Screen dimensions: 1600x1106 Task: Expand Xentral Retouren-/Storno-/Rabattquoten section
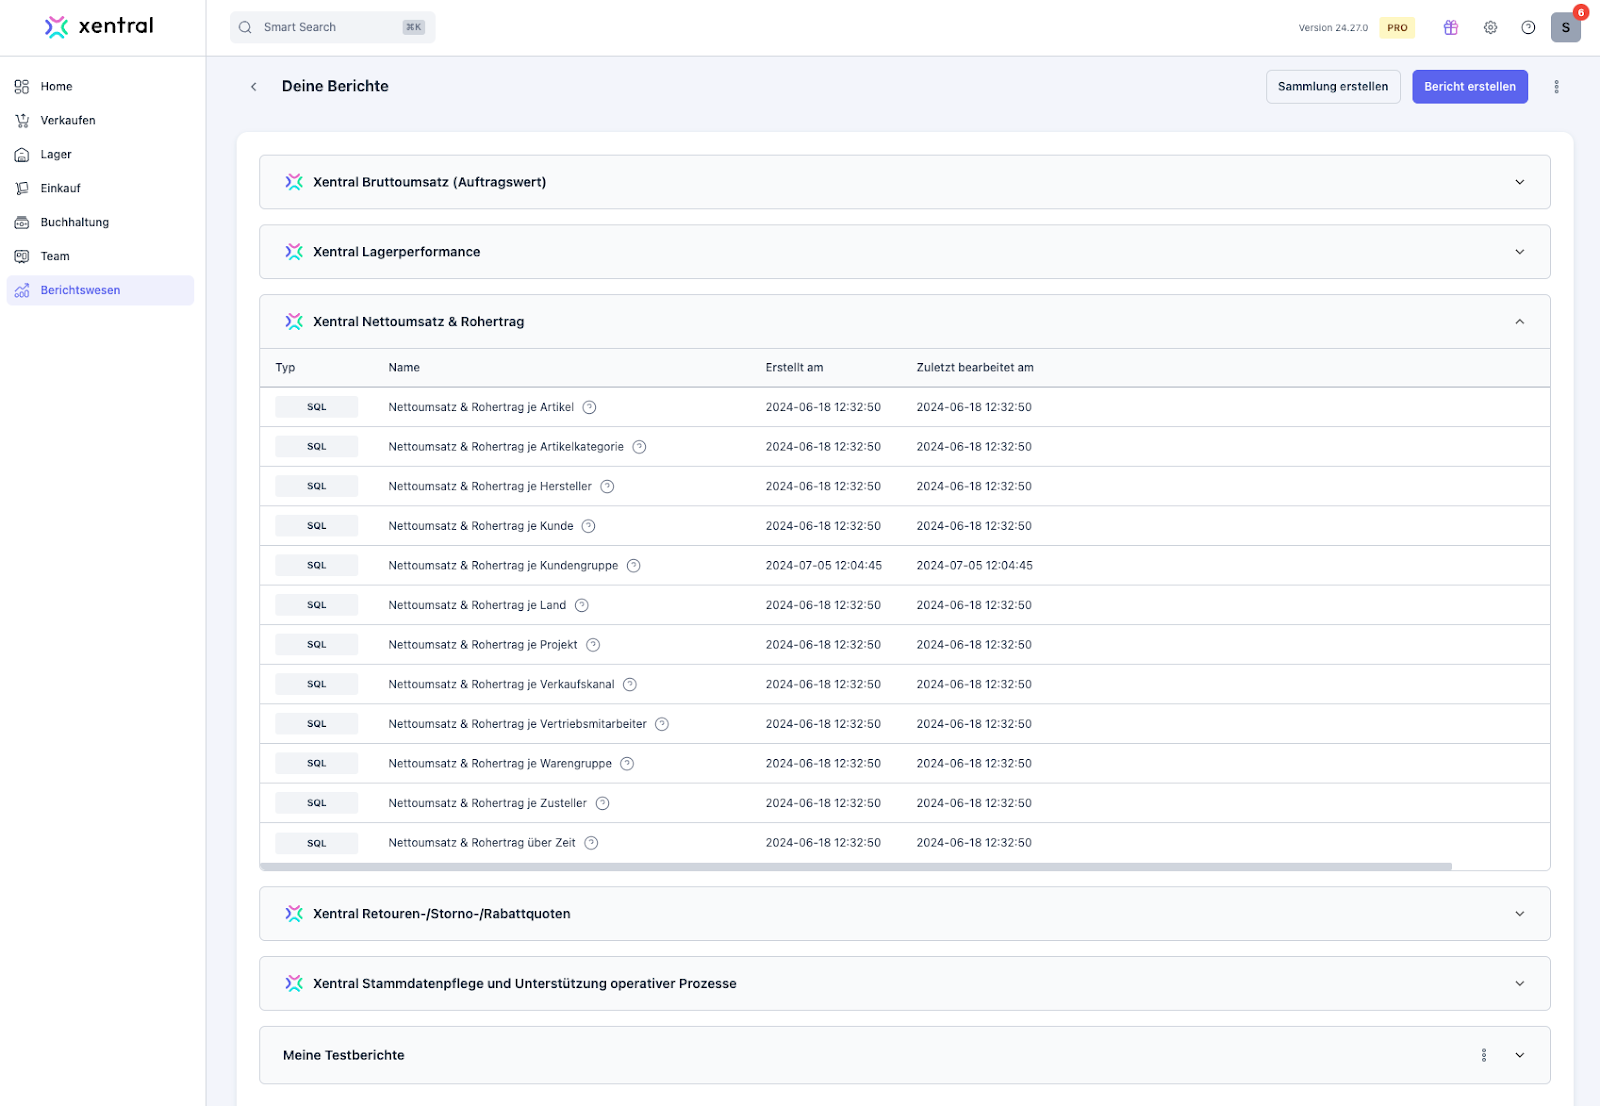click(x=1519, y=914)
